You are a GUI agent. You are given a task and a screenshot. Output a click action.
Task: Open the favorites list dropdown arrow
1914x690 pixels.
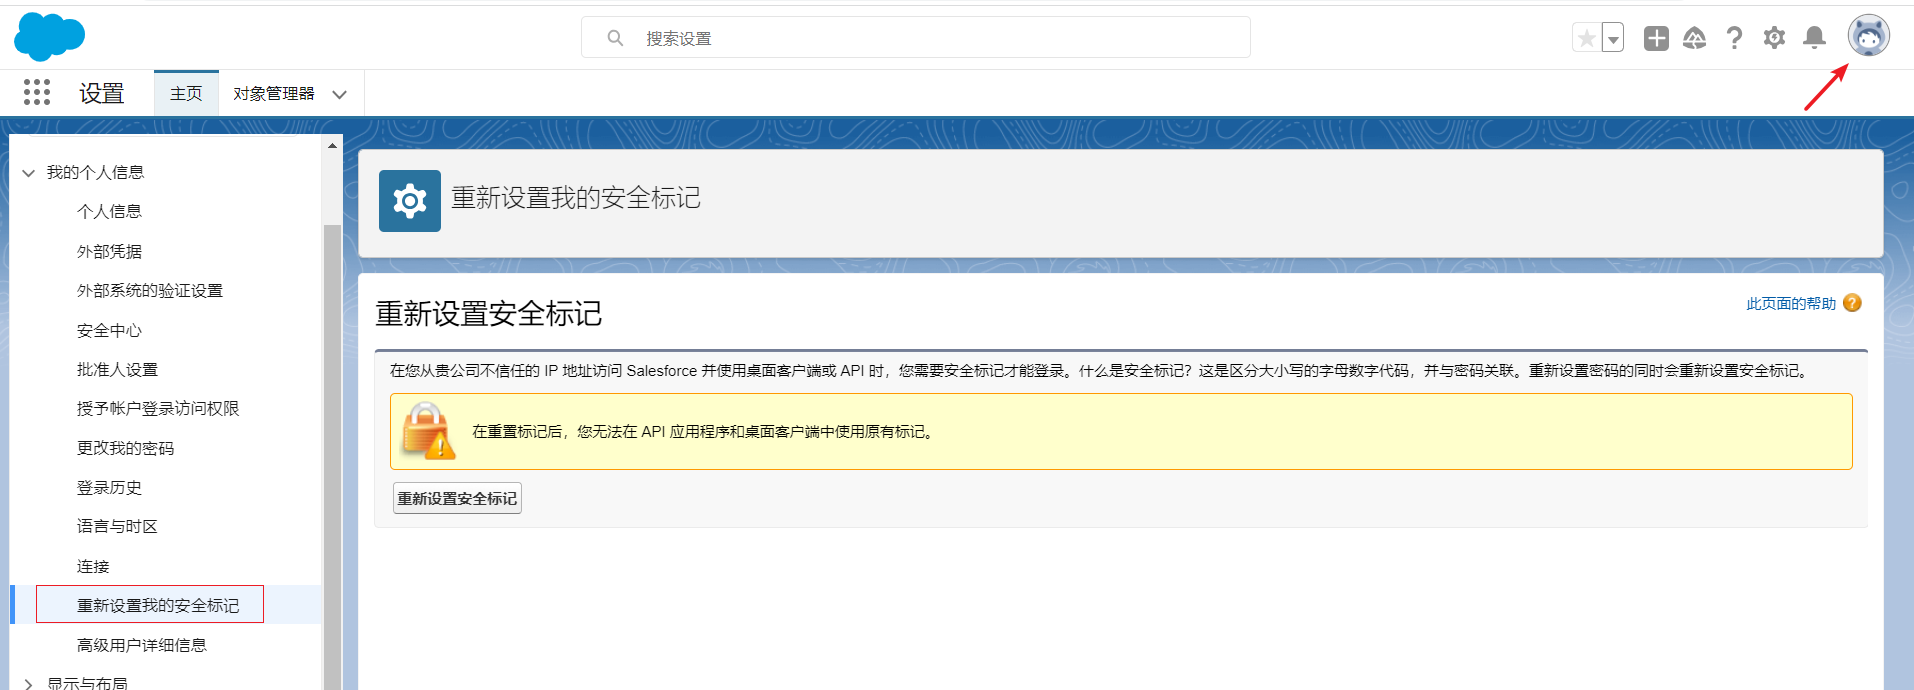[x=1613, y=39]
